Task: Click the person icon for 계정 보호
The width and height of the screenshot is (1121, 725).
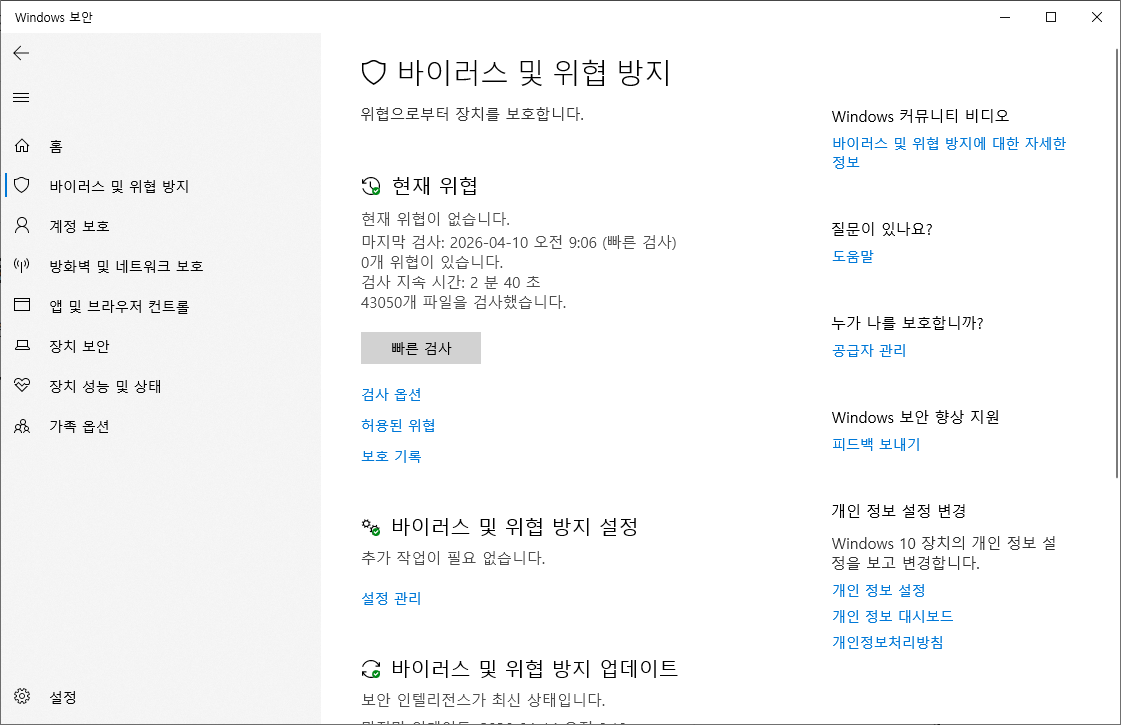Action: (x=22, y=225)
